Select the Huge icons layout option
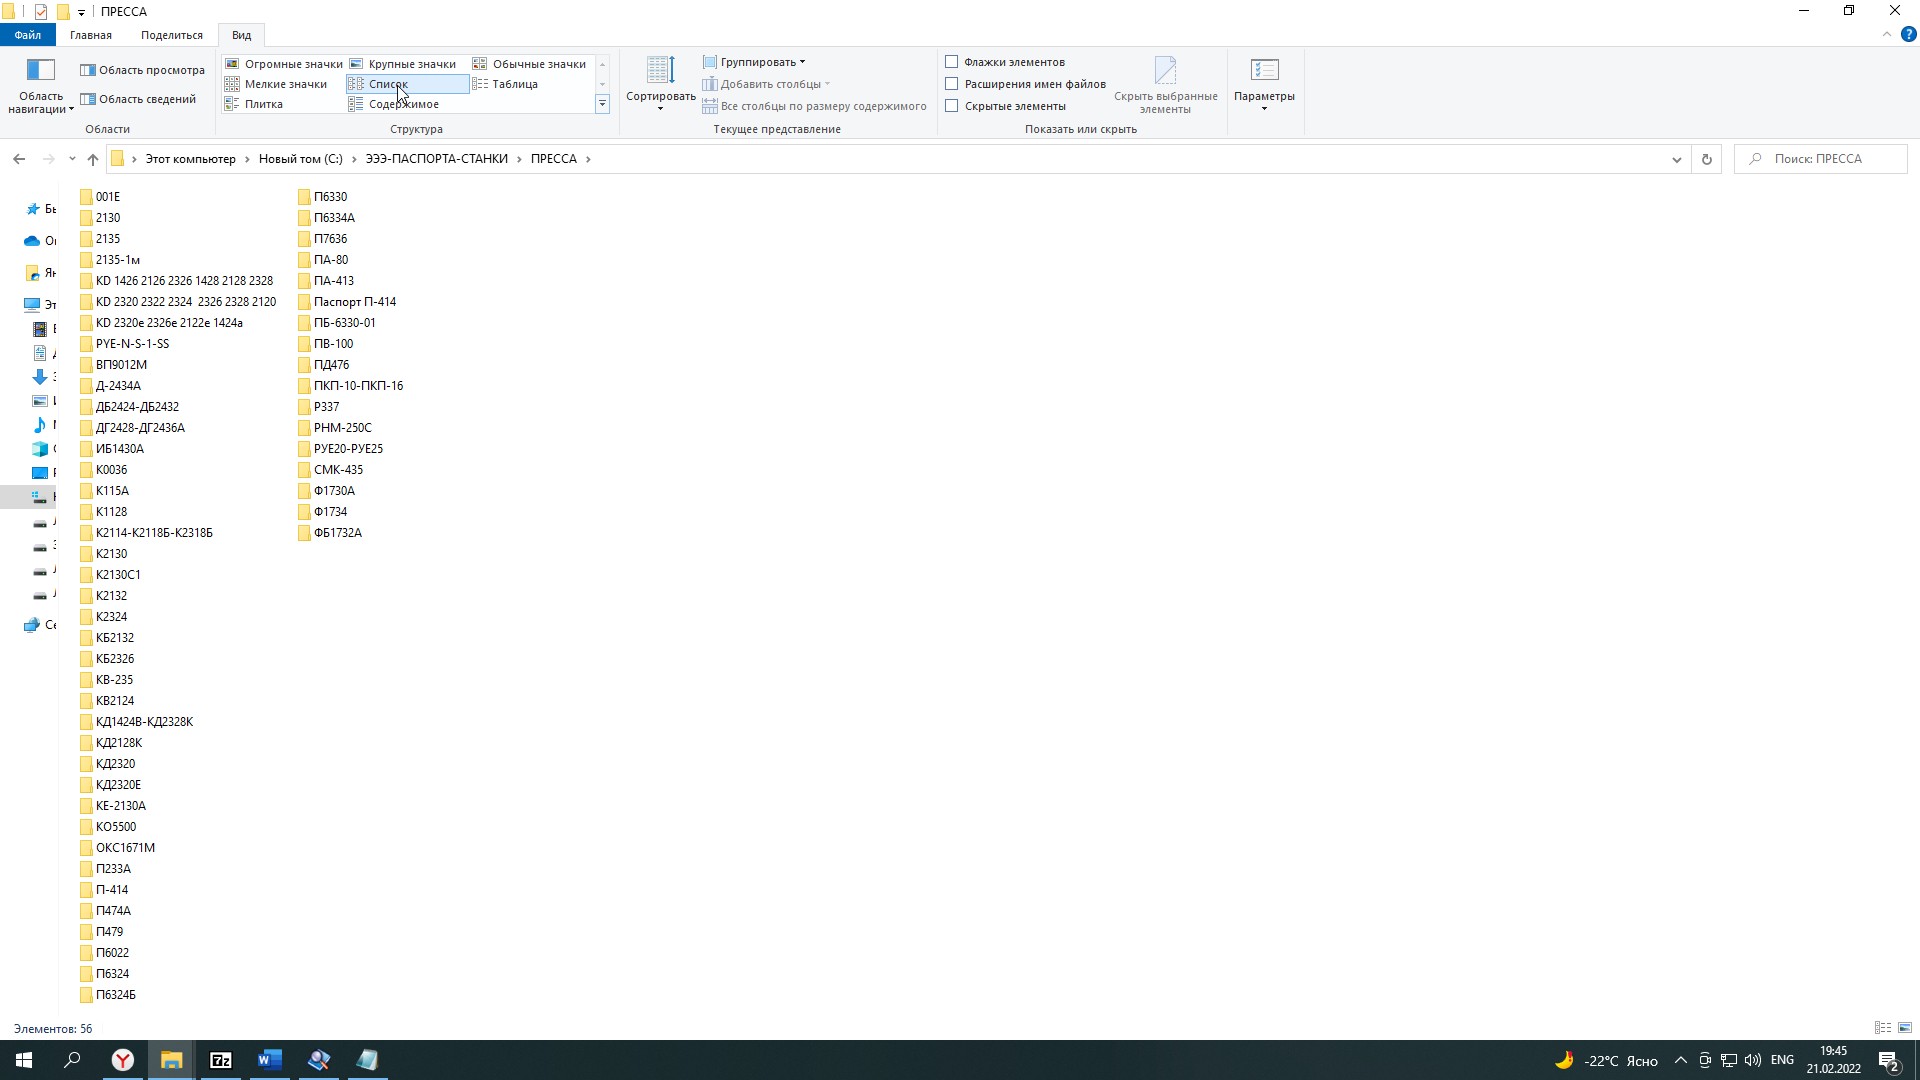Screen dimensions: 1920x1080 tap(292, 64)
